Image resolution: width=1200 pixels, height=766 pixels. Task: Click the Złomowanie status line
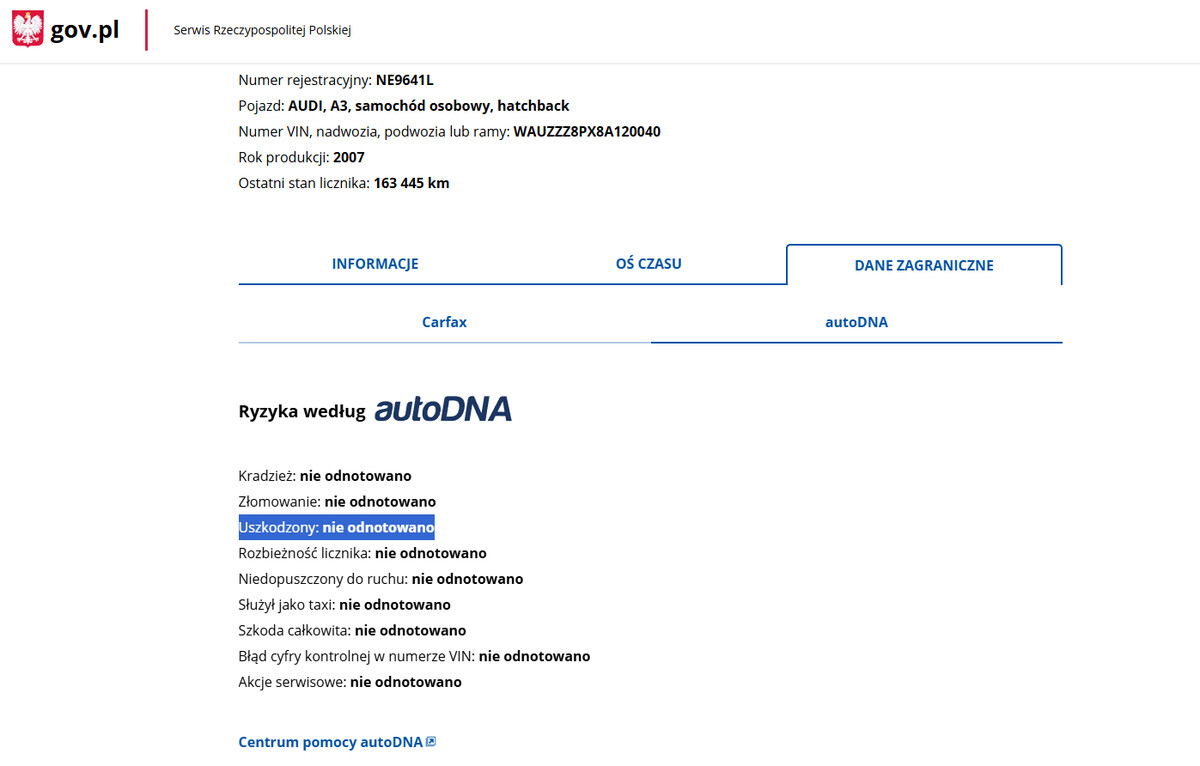(x=337, y=502)
